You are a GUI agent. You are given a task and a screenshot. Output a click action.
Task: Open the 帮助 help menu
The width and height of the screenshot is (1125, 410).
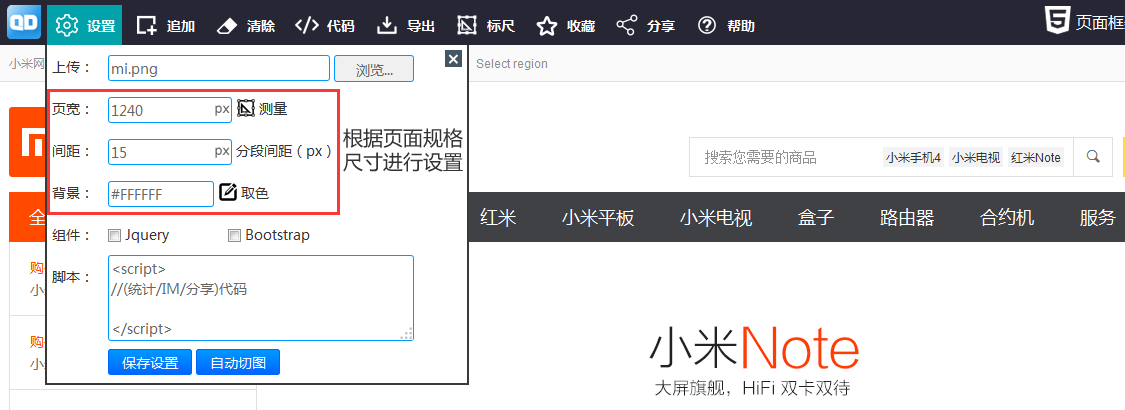(x=726, y=26)
